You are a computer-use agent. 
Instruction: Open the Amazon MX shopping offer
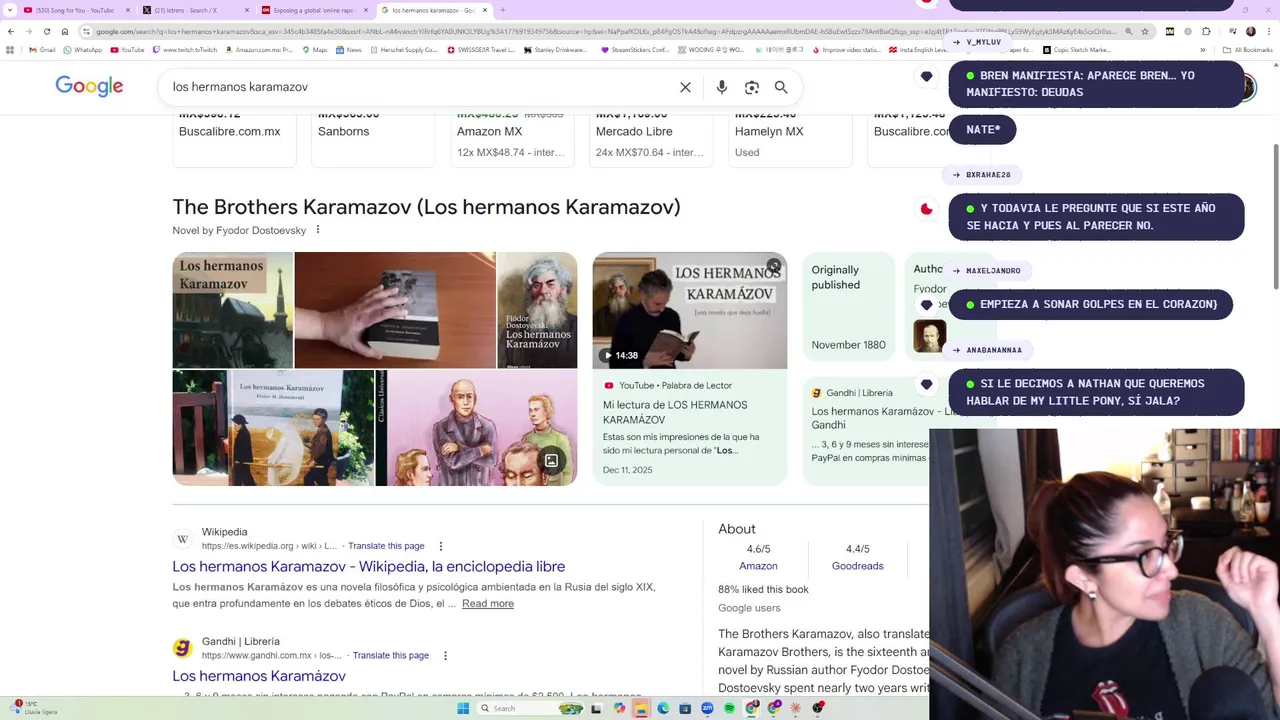pyautogui.click(x=510, y=138)
